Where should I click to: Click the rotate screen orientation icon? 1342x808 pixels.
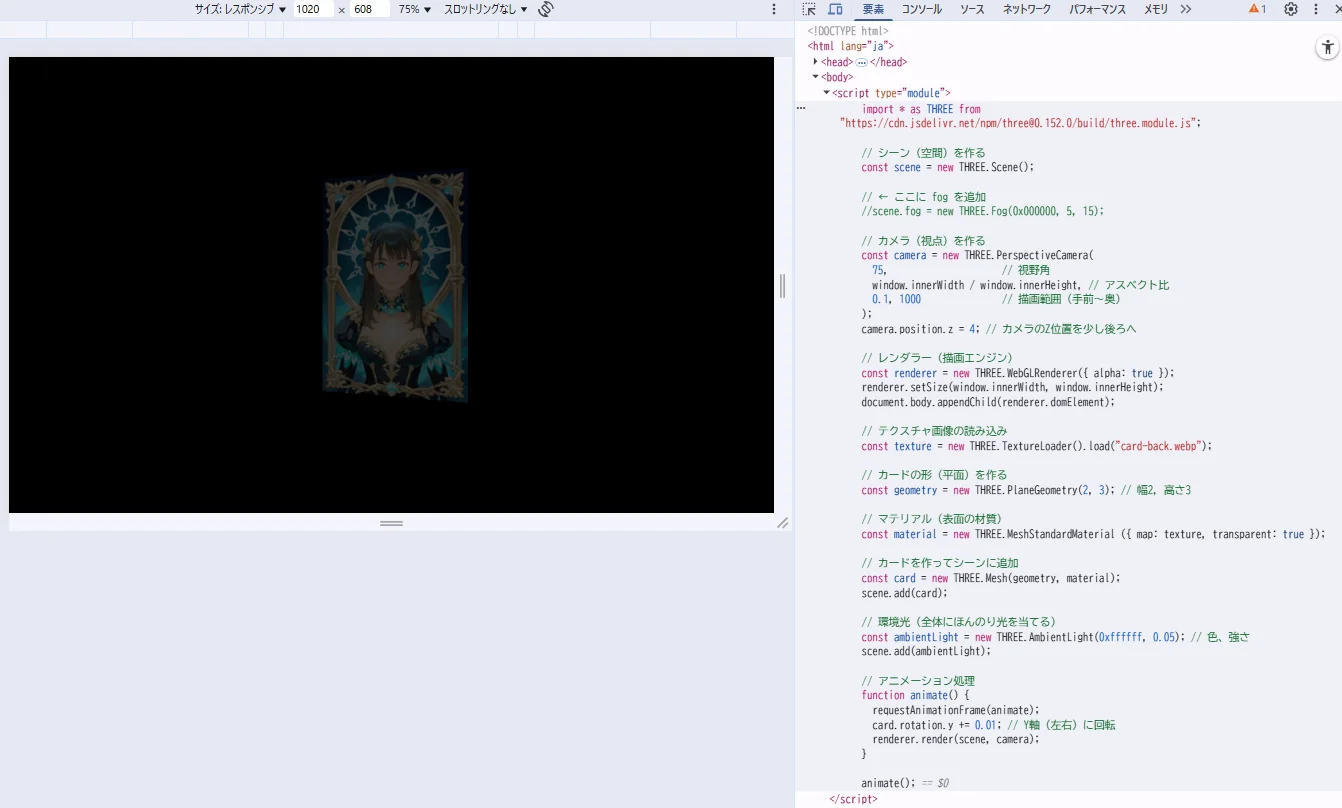(546, 9)
